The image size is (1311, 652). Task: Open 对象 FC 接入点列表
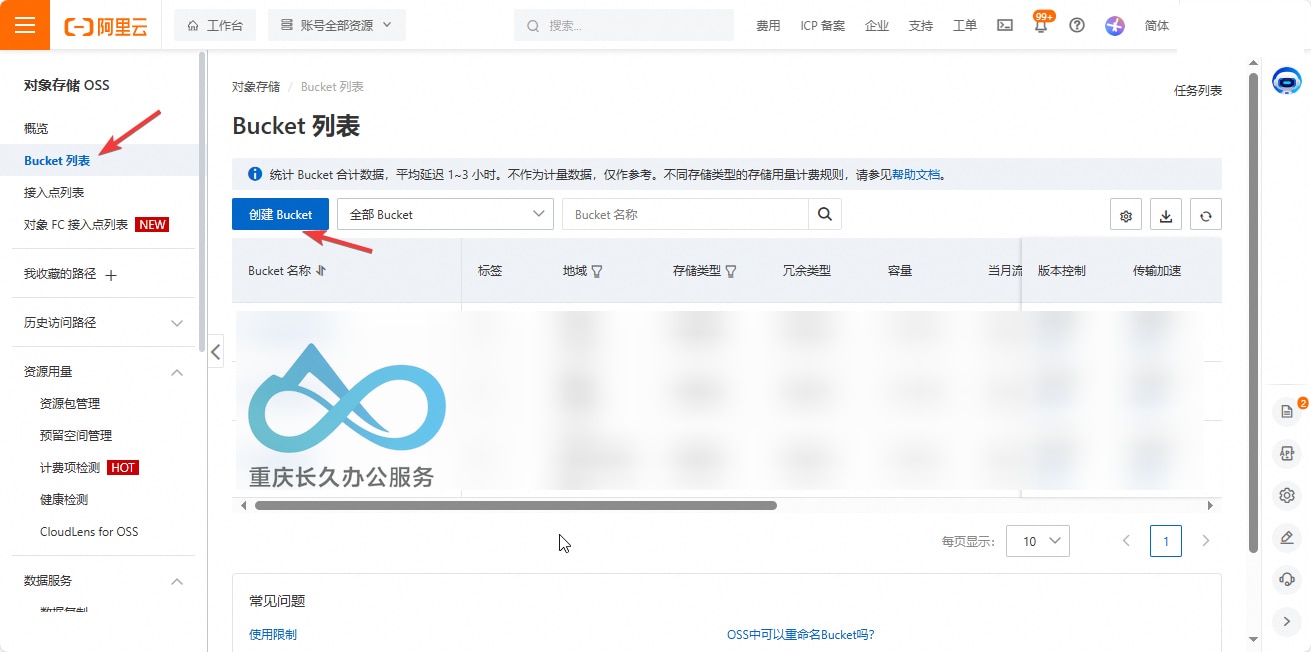76,225
